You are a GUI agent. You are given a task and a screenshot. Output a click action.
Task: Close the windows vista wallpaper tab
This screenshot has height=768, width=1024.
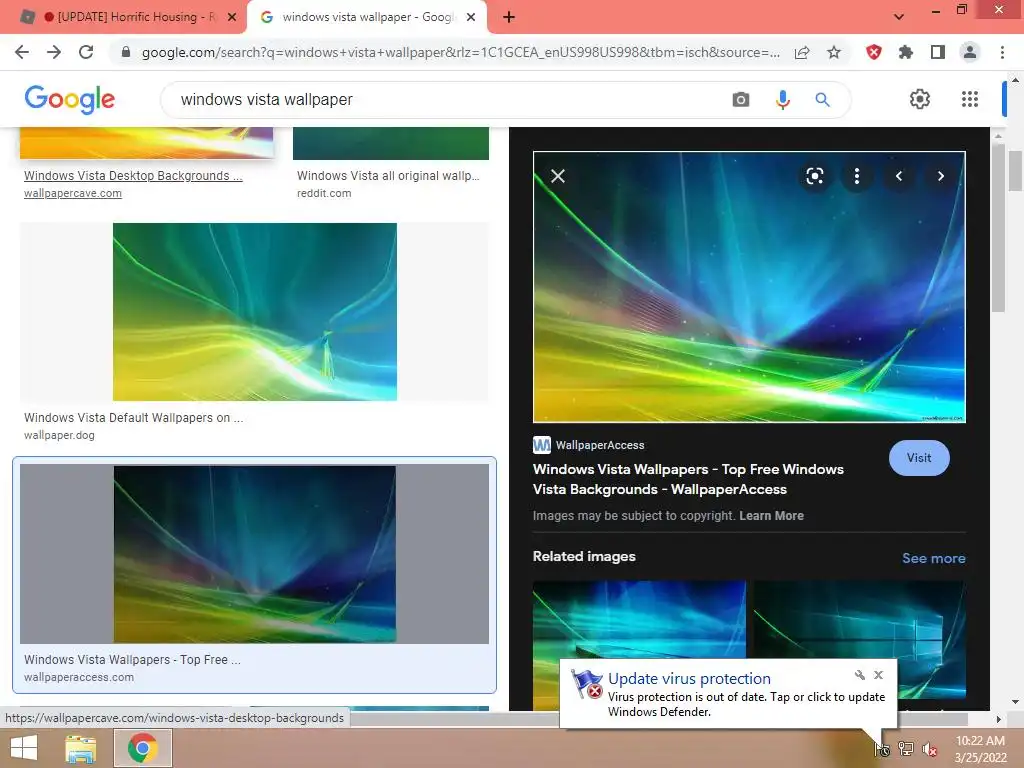pyautogui.click(x=471, y=17)
